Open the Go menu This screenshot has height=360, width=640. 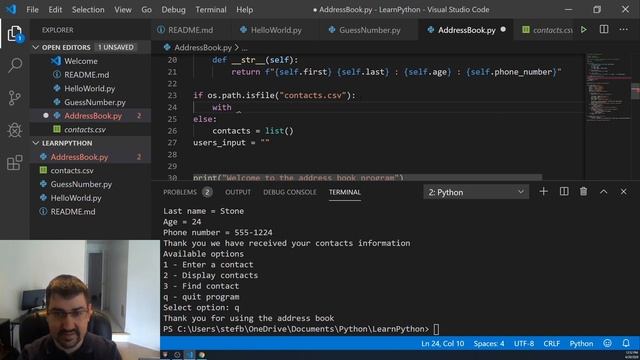click(x=147, y=9)
